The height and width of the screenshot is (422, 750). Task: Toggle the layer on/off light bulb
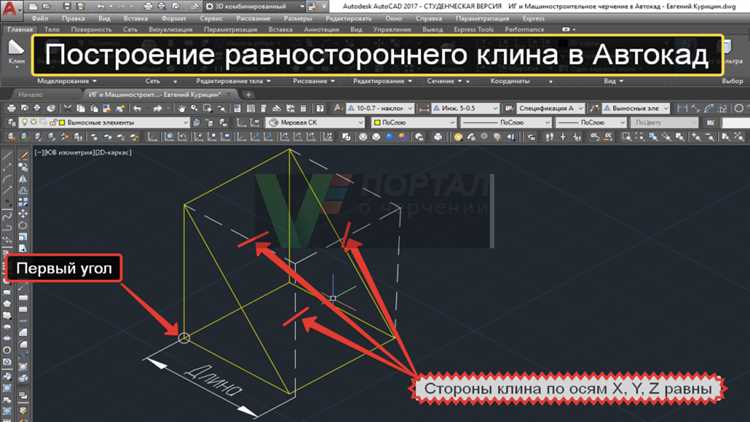point(25,123)
